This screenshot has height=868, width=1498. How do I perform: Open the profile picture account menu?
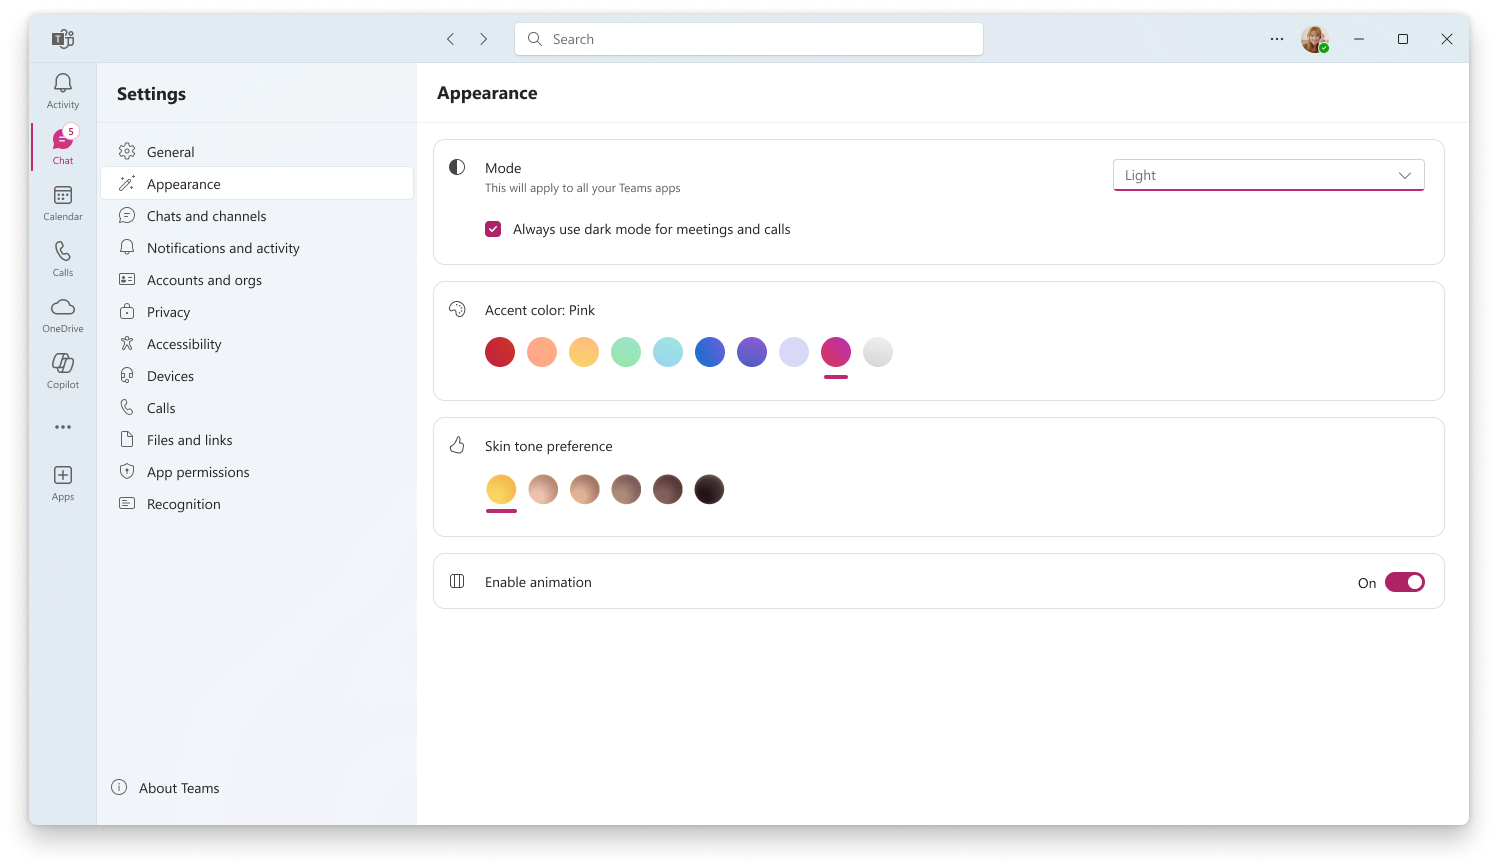(1314, 39)
